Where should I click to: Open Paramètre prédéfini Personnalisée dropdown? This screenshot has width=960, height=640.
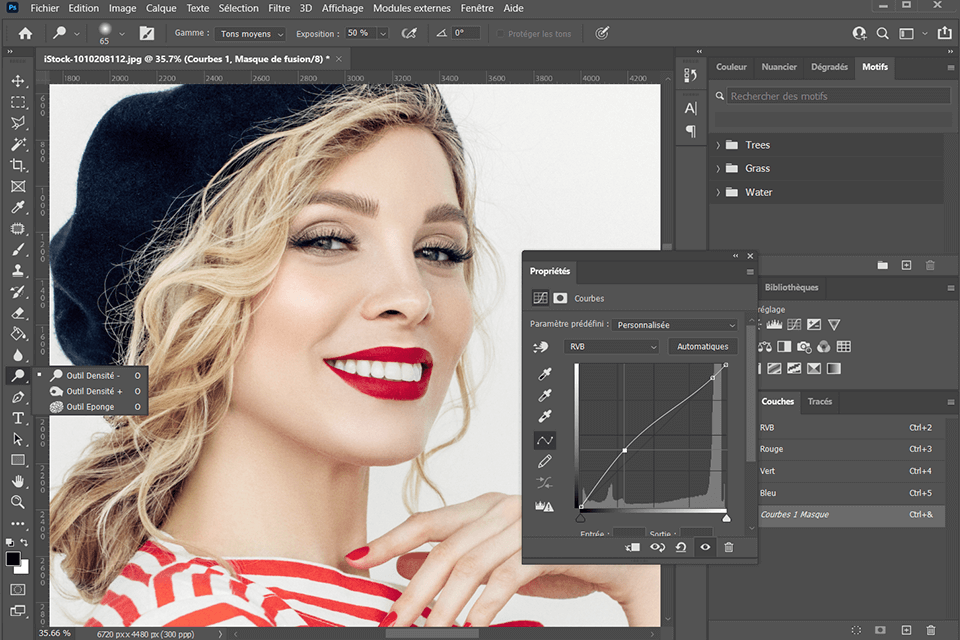(675, 325)
